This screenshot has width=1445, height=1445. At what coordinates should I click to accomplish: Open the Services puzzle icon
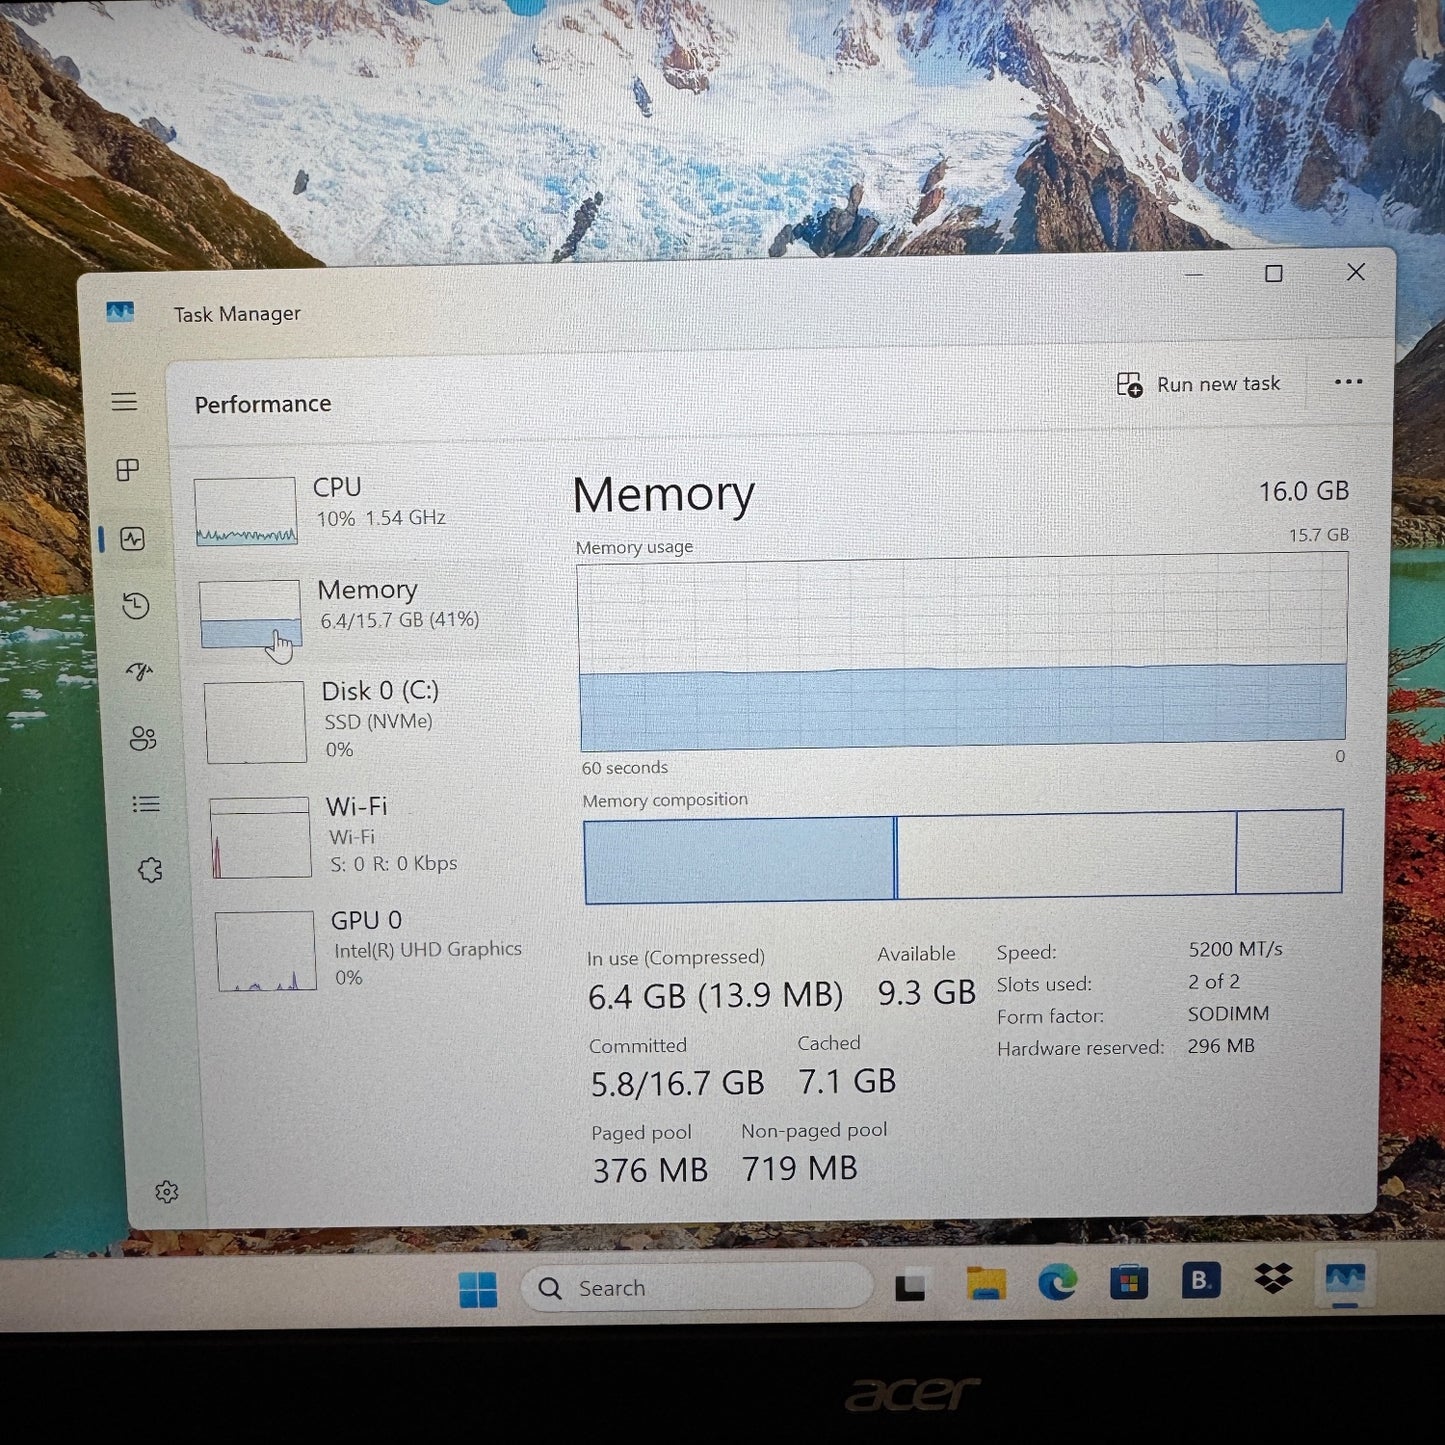tap(150, 870)
